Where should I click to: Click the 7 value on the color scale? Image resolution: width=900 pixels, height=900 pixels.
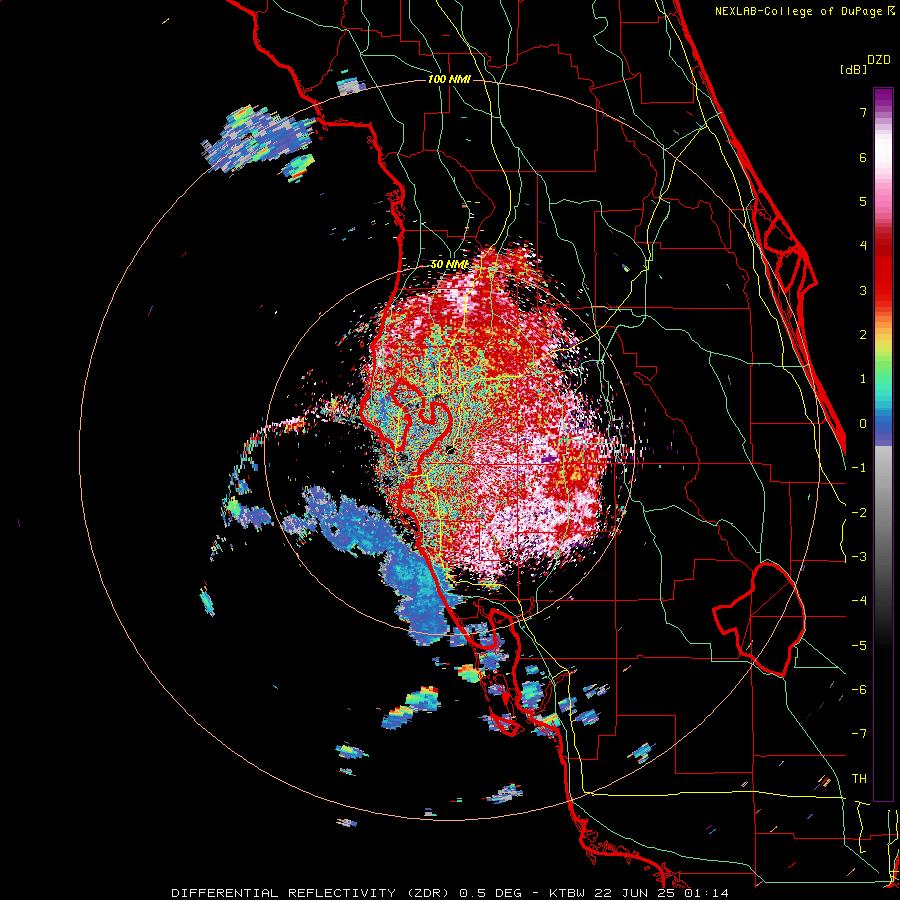[x=863, y=112]
